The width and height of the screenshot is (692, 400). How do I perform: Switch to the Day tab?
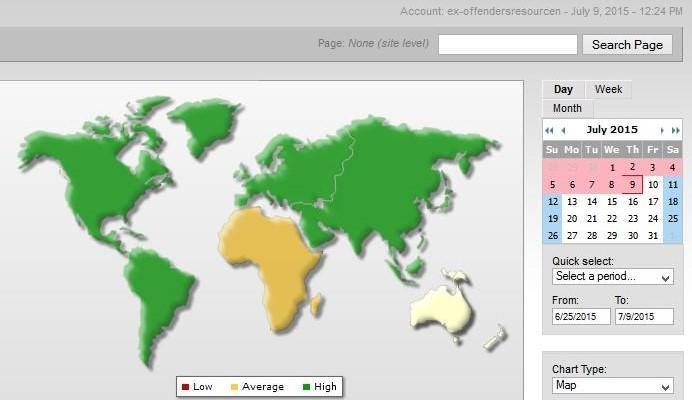(564, 89)
